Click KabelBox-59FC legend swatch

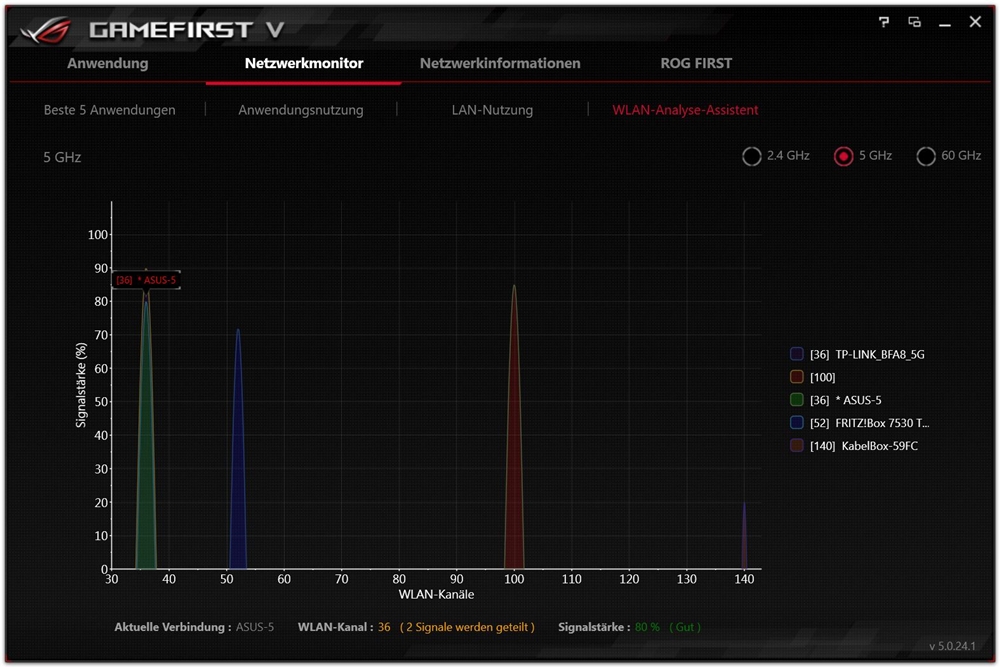pos(797,445)
